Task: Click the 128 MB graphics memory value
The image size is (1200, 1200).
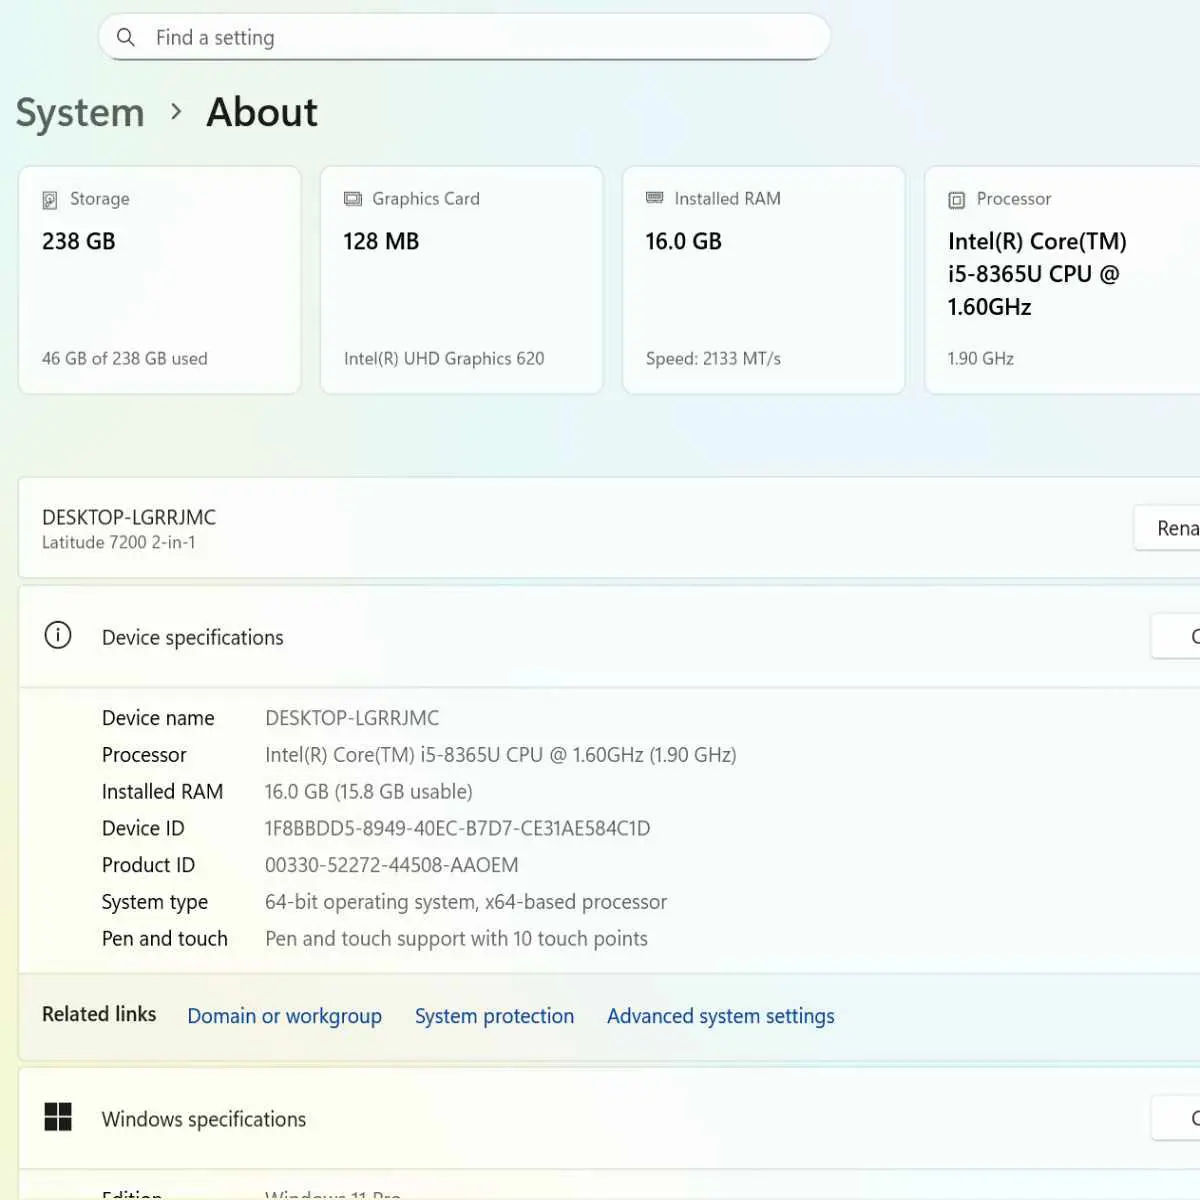Action: [x=381, y=241]
